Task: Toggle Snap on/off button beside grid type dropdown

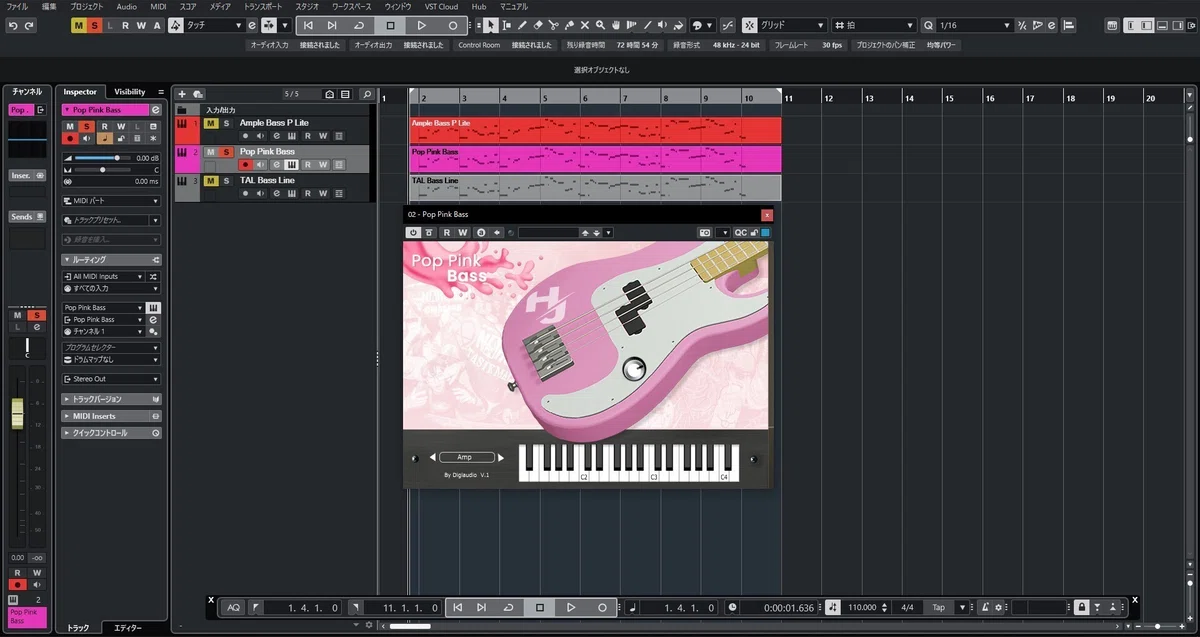Action: click(x=749, y=25)
